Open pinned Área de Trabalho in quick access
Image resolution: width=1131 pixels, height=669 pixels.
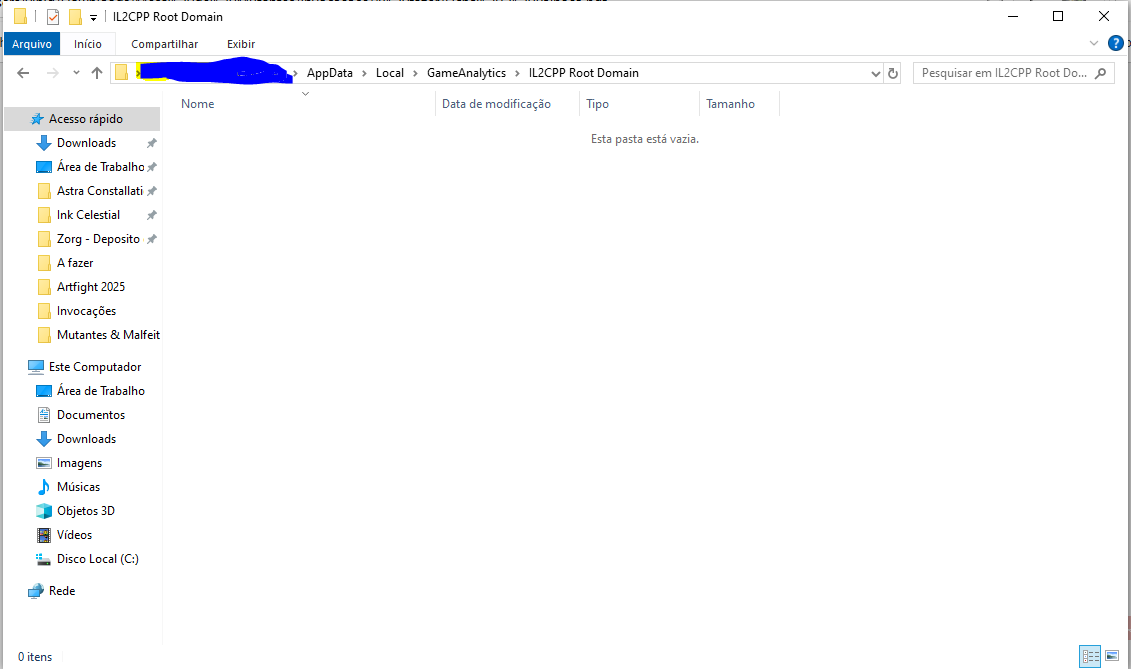100,167
